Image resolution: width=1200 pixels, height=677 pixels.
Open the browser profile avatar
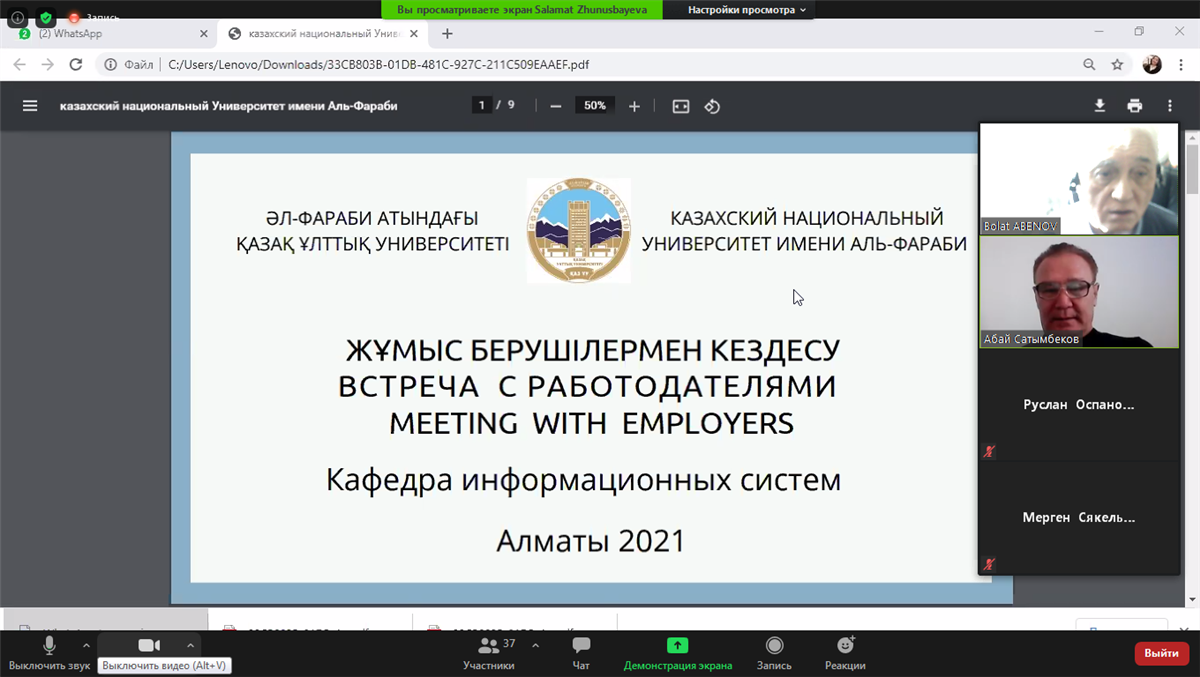coord(1152,64)
